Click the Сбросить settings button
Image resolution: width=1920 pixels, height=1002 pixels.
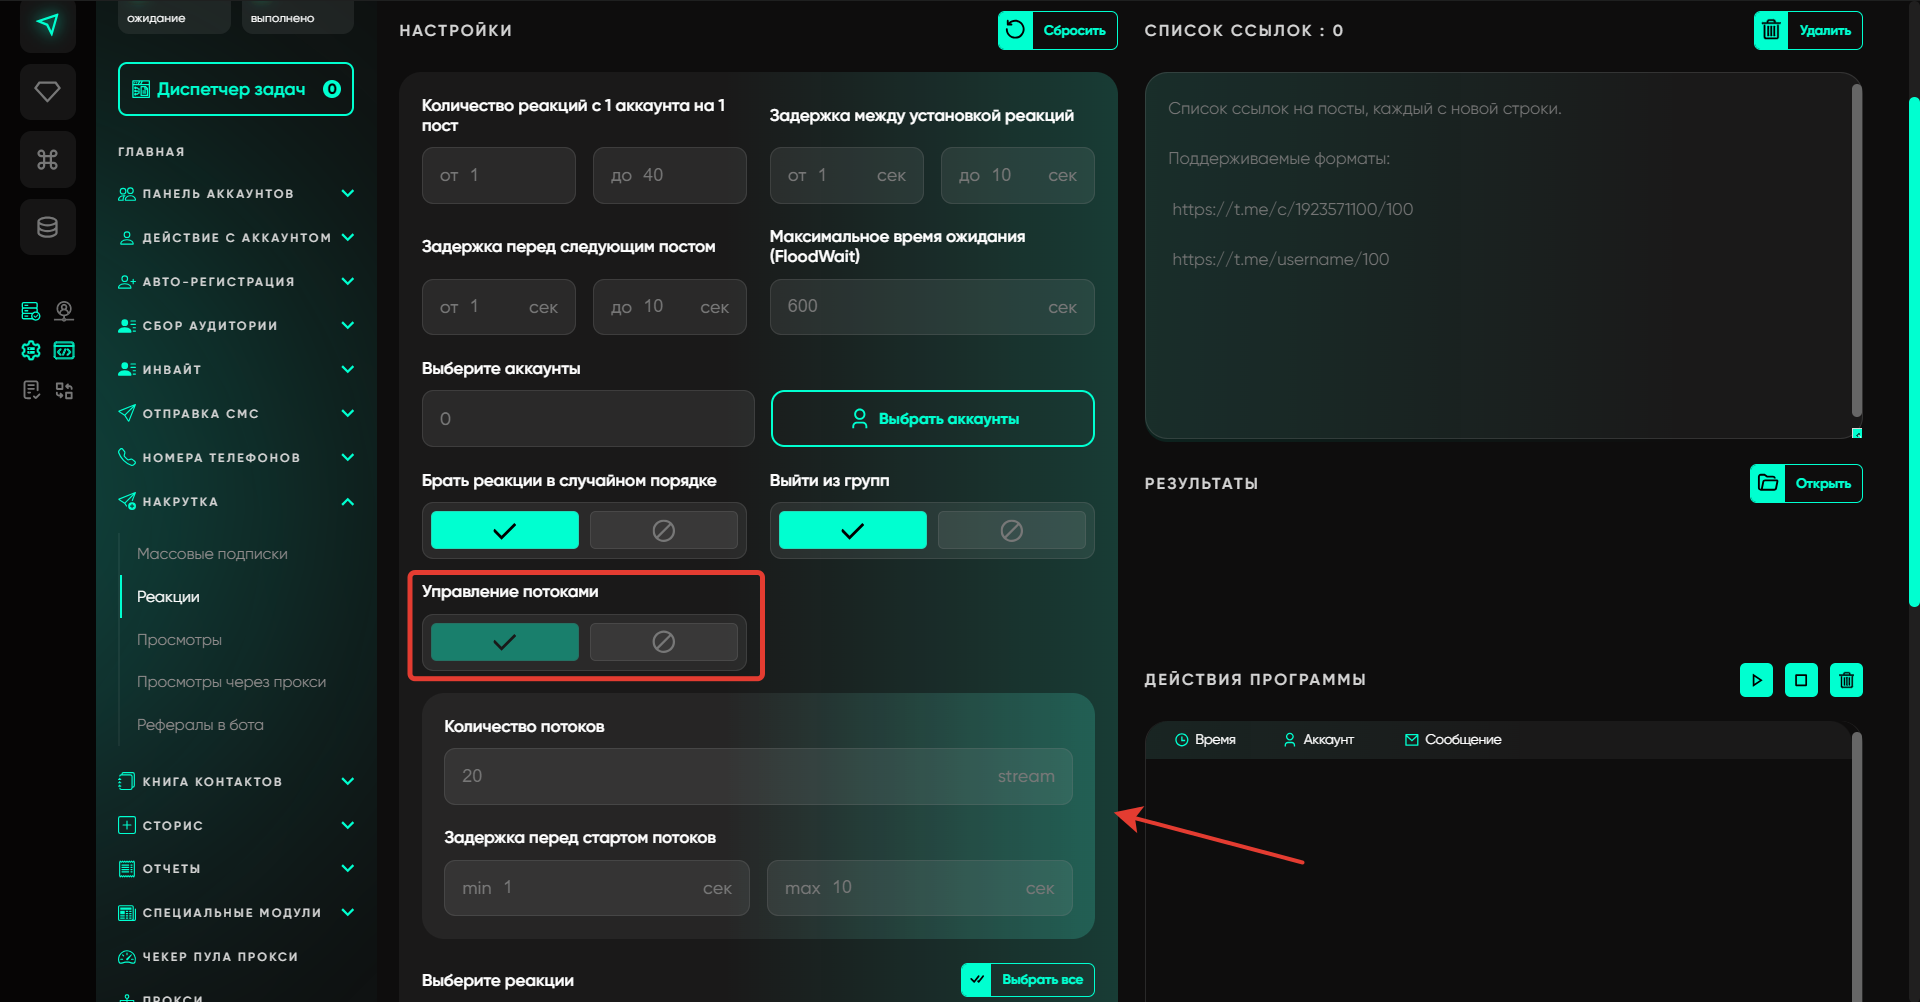(x=1057, y=30)
